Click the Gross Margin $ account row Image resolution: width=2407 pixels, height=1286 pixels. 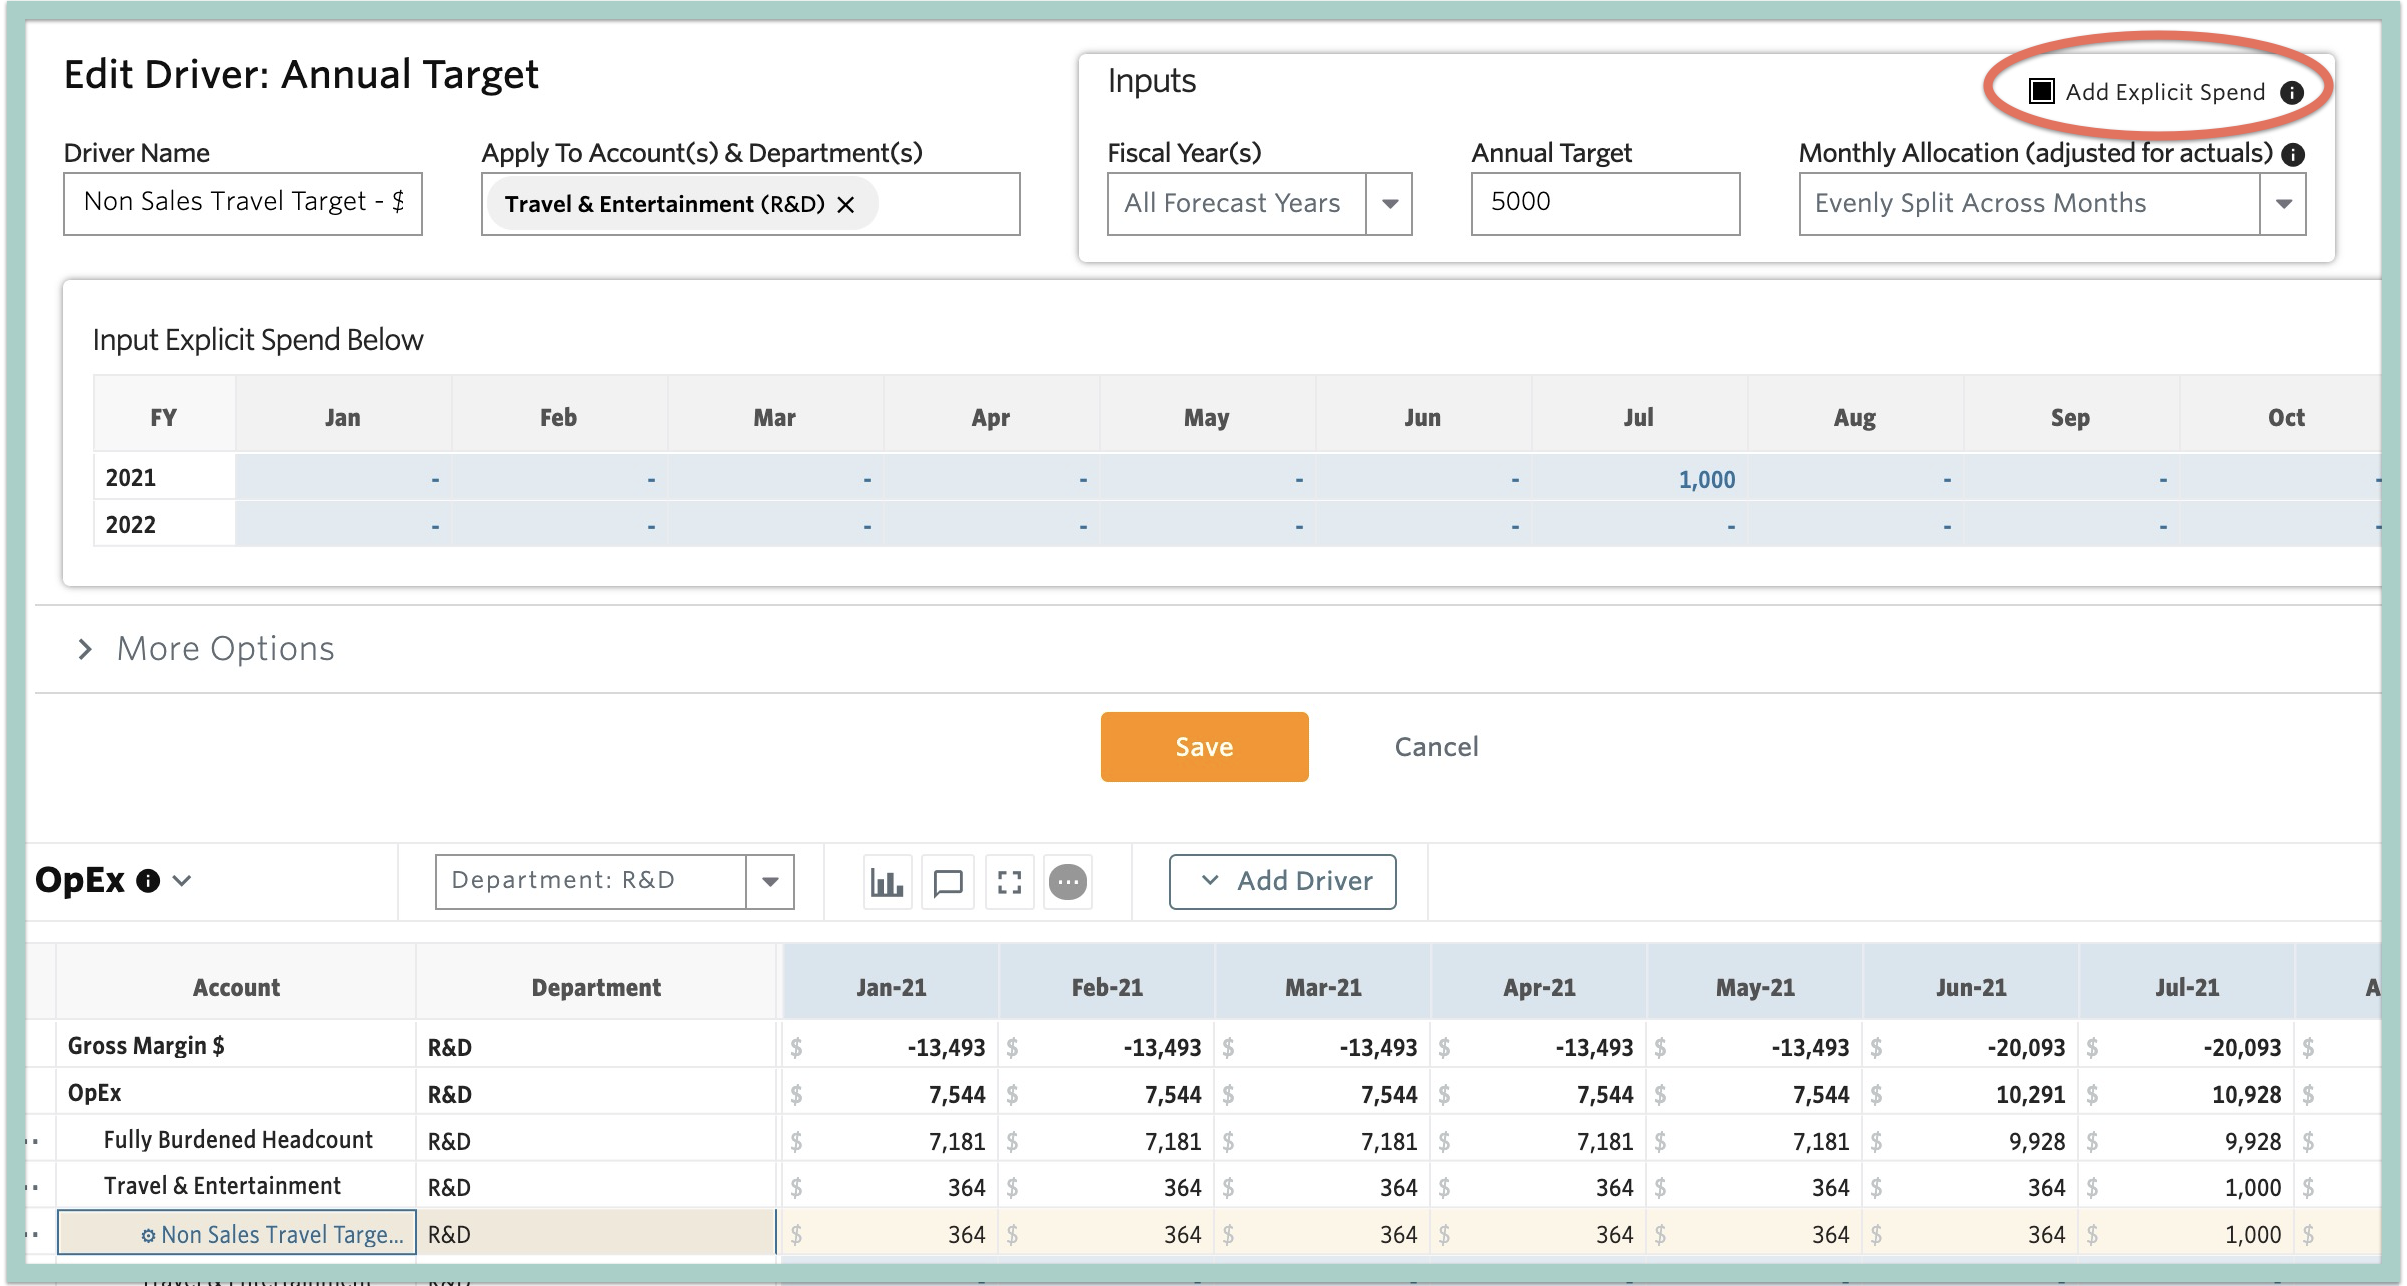146,1046
